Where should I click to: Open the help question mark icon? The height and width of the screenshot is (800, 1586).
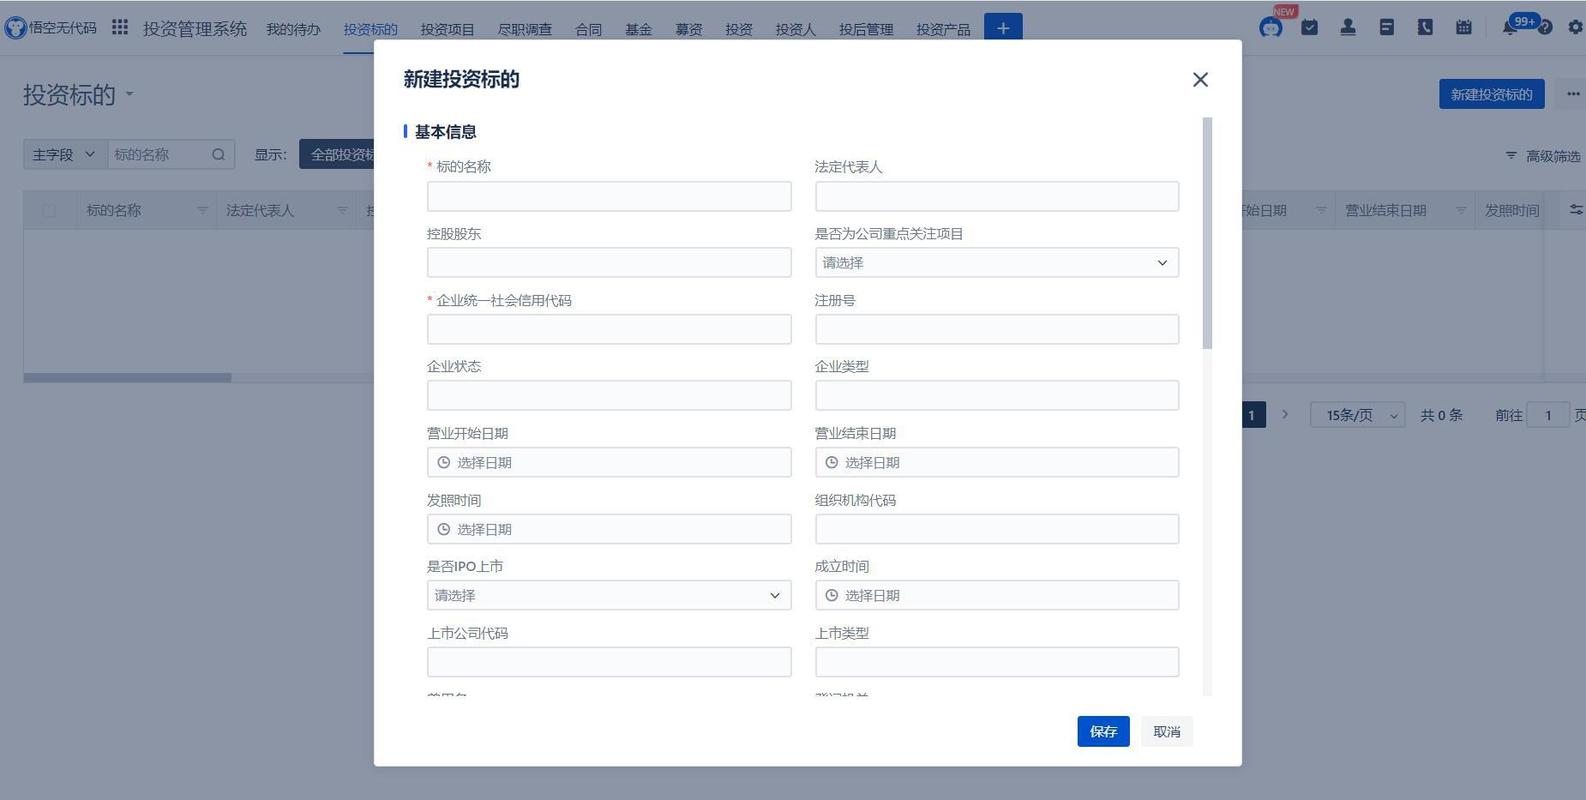coord(1545,28)
